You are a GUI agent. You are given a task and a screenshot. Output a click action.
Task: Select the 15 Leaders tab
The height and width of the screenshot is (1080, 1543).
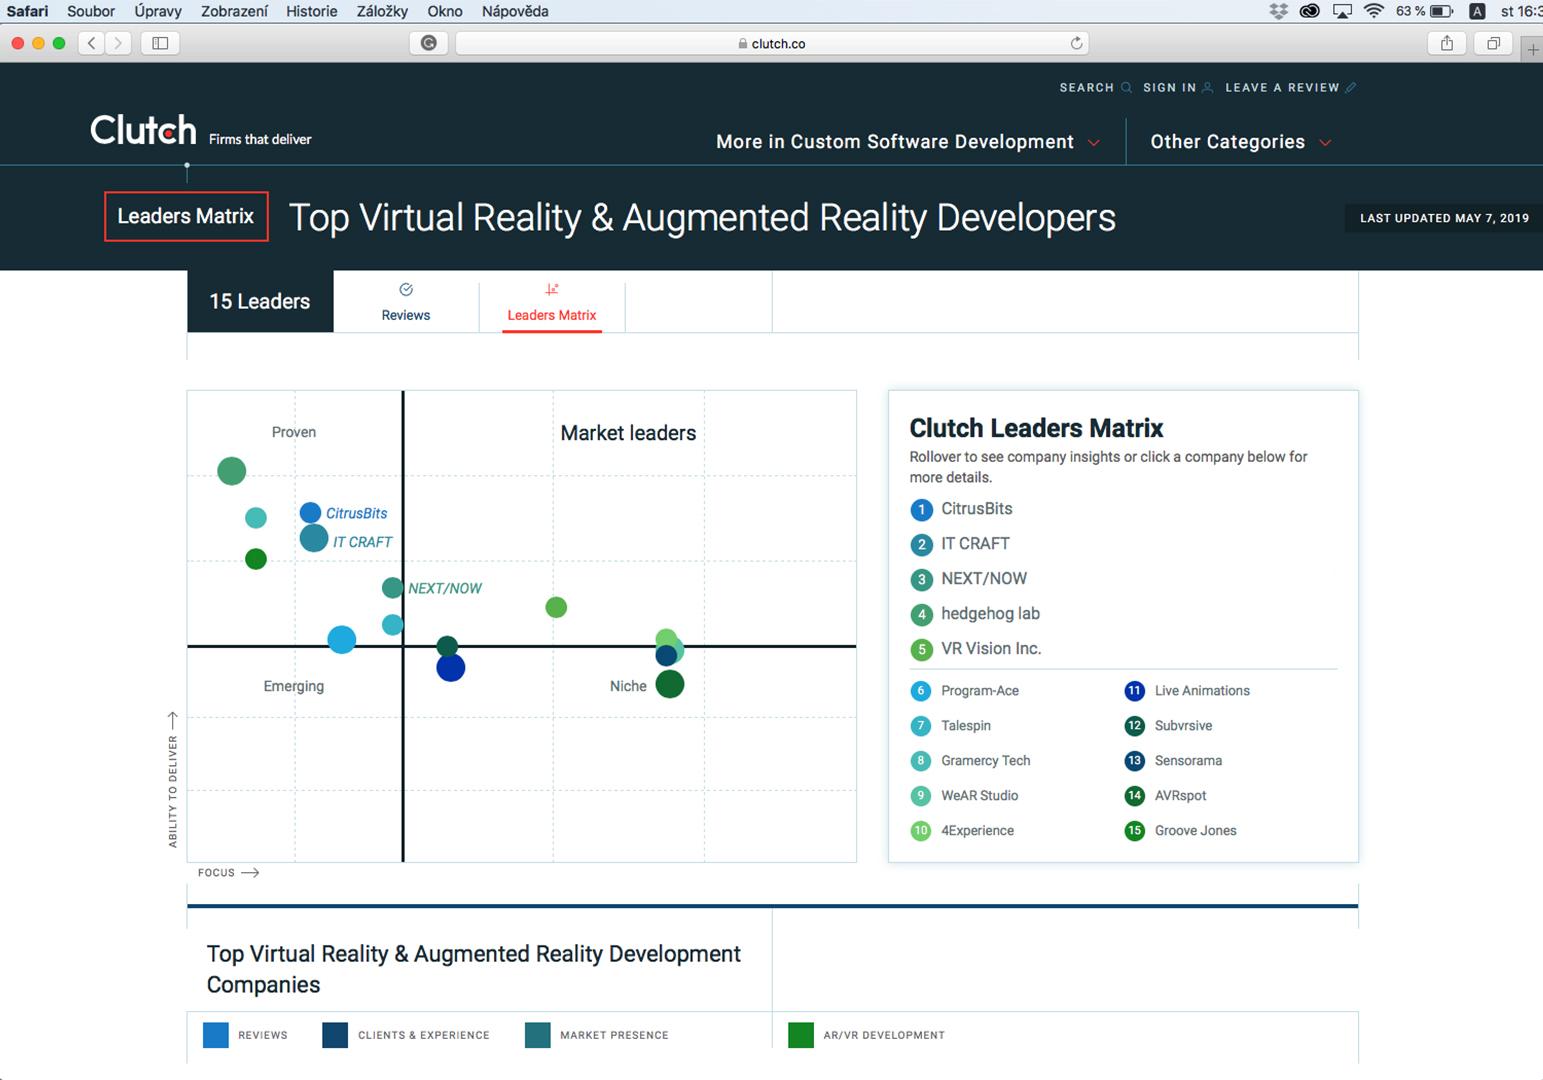260,301
